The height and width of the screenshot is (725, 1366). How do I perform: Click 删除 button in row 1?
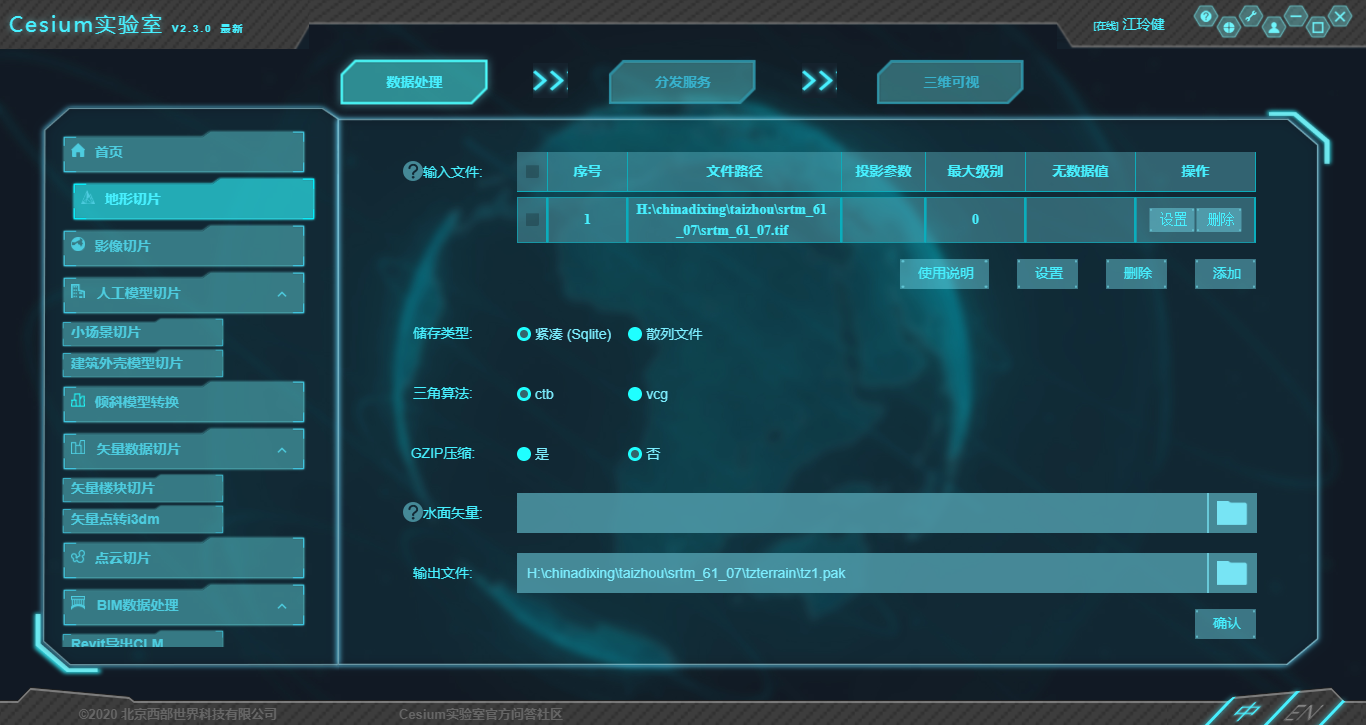click(1220, 220)
